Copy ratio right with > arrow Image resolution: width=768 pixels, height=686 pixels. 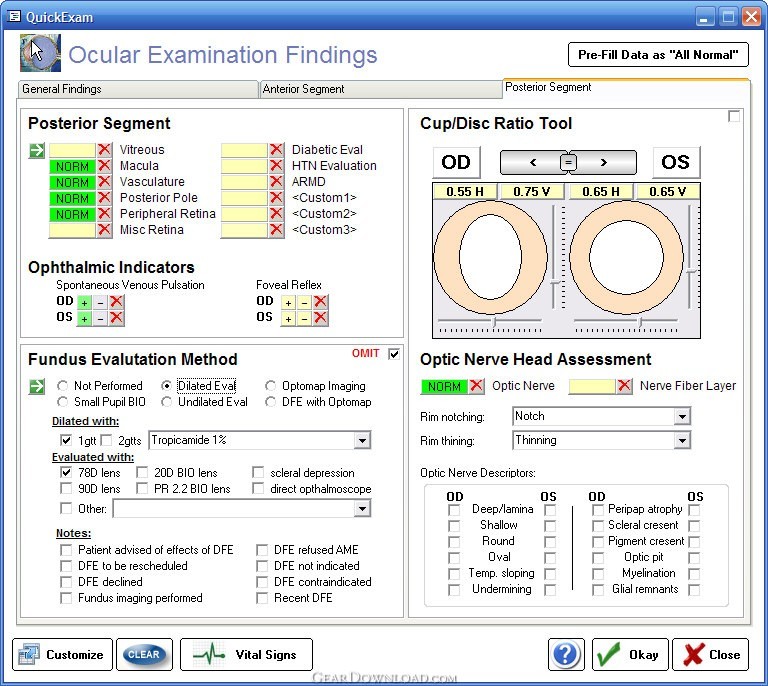[603, 162]
